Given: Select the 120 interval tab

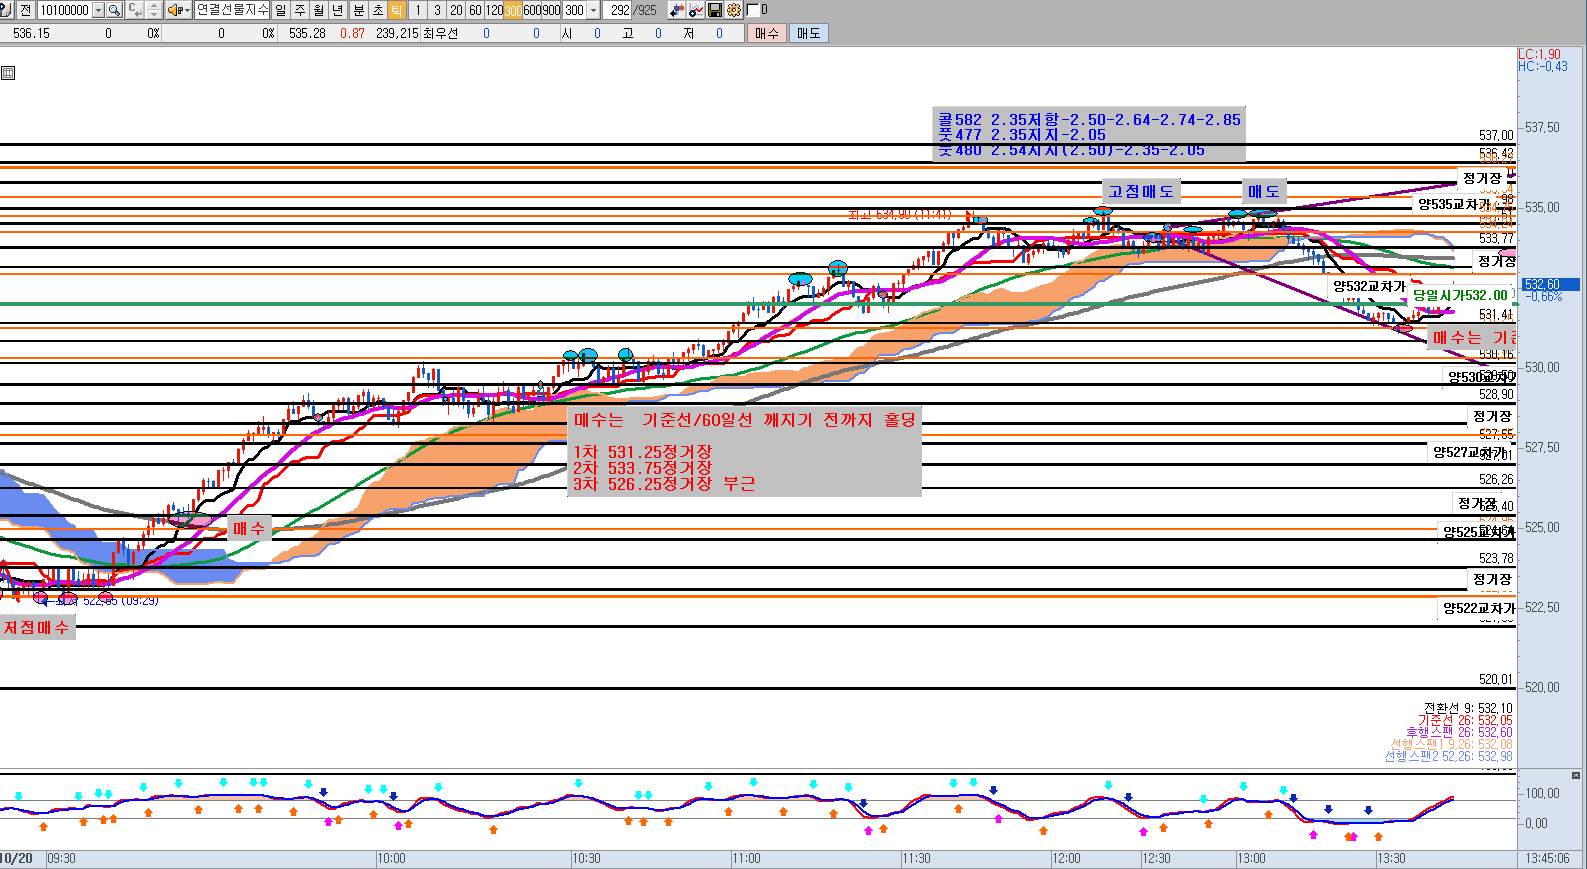Looking at the screenshot, I should click(494, 10).
